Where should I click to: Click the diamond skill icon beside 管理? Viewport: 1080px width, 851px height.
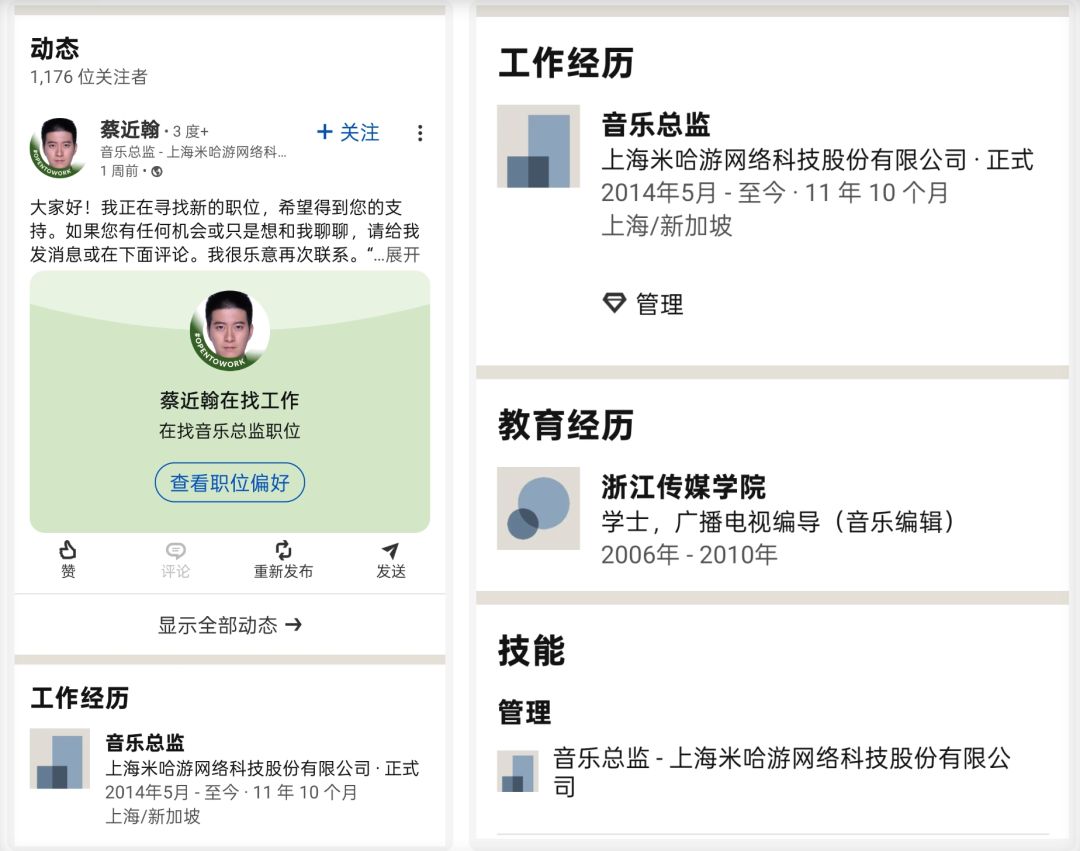(x=614, y=303)
